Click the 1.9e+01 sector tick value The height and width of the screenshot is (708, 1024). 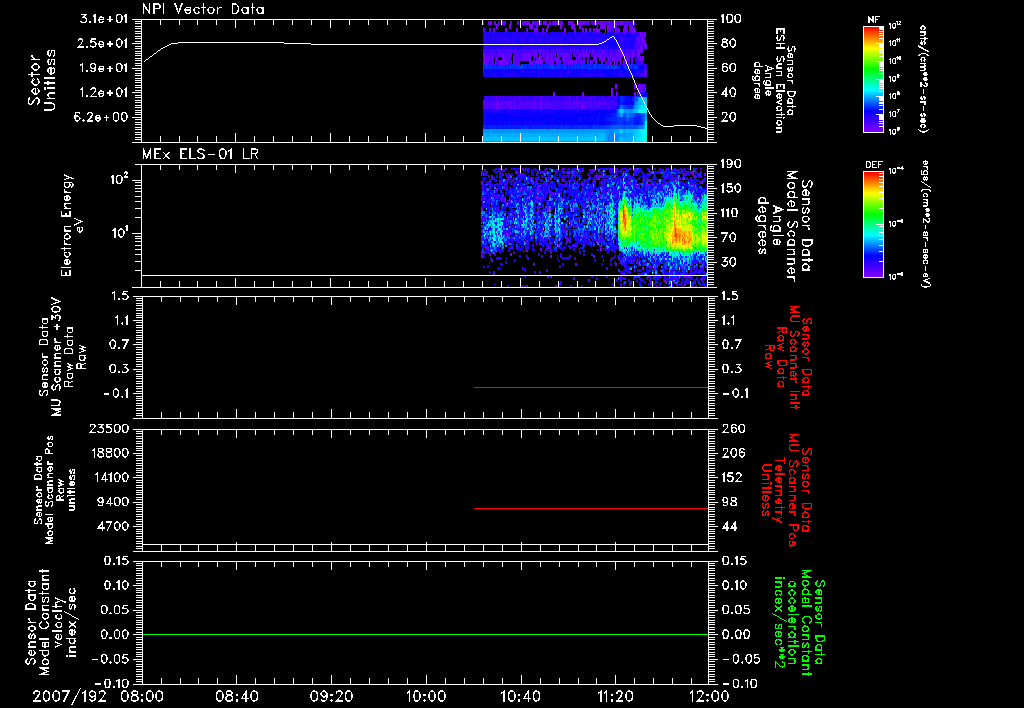[104, 68]
